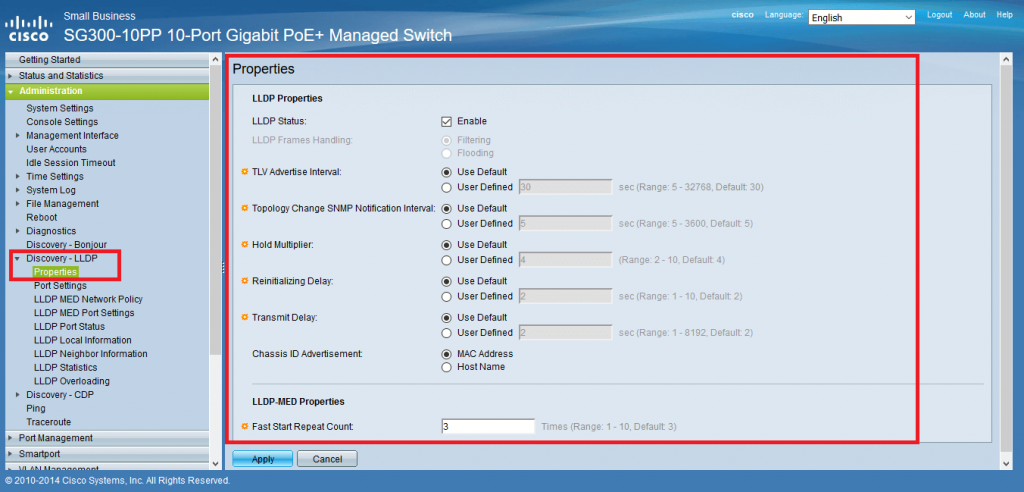Collapse the Administration section
This screenshot has width=1024, height=492.
pos(10,91)
